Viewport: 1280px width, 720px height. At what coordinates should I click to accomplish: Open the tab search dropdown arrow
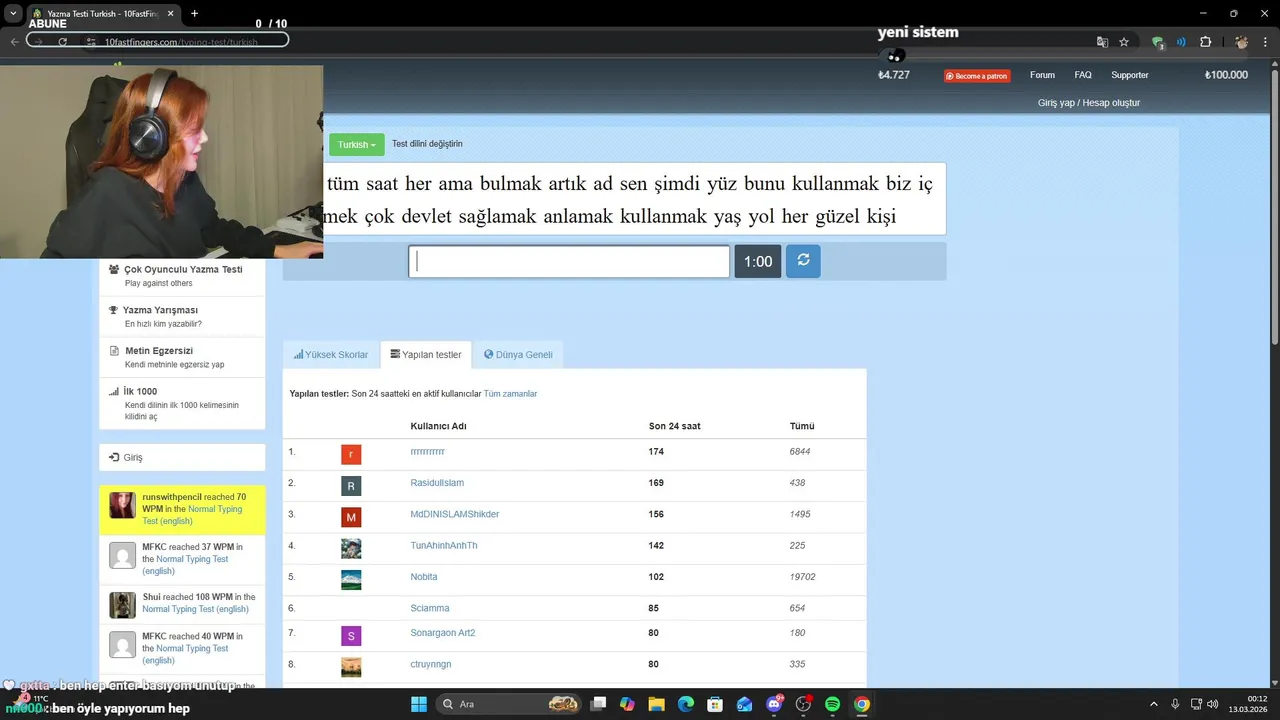[x=13, y=13]
